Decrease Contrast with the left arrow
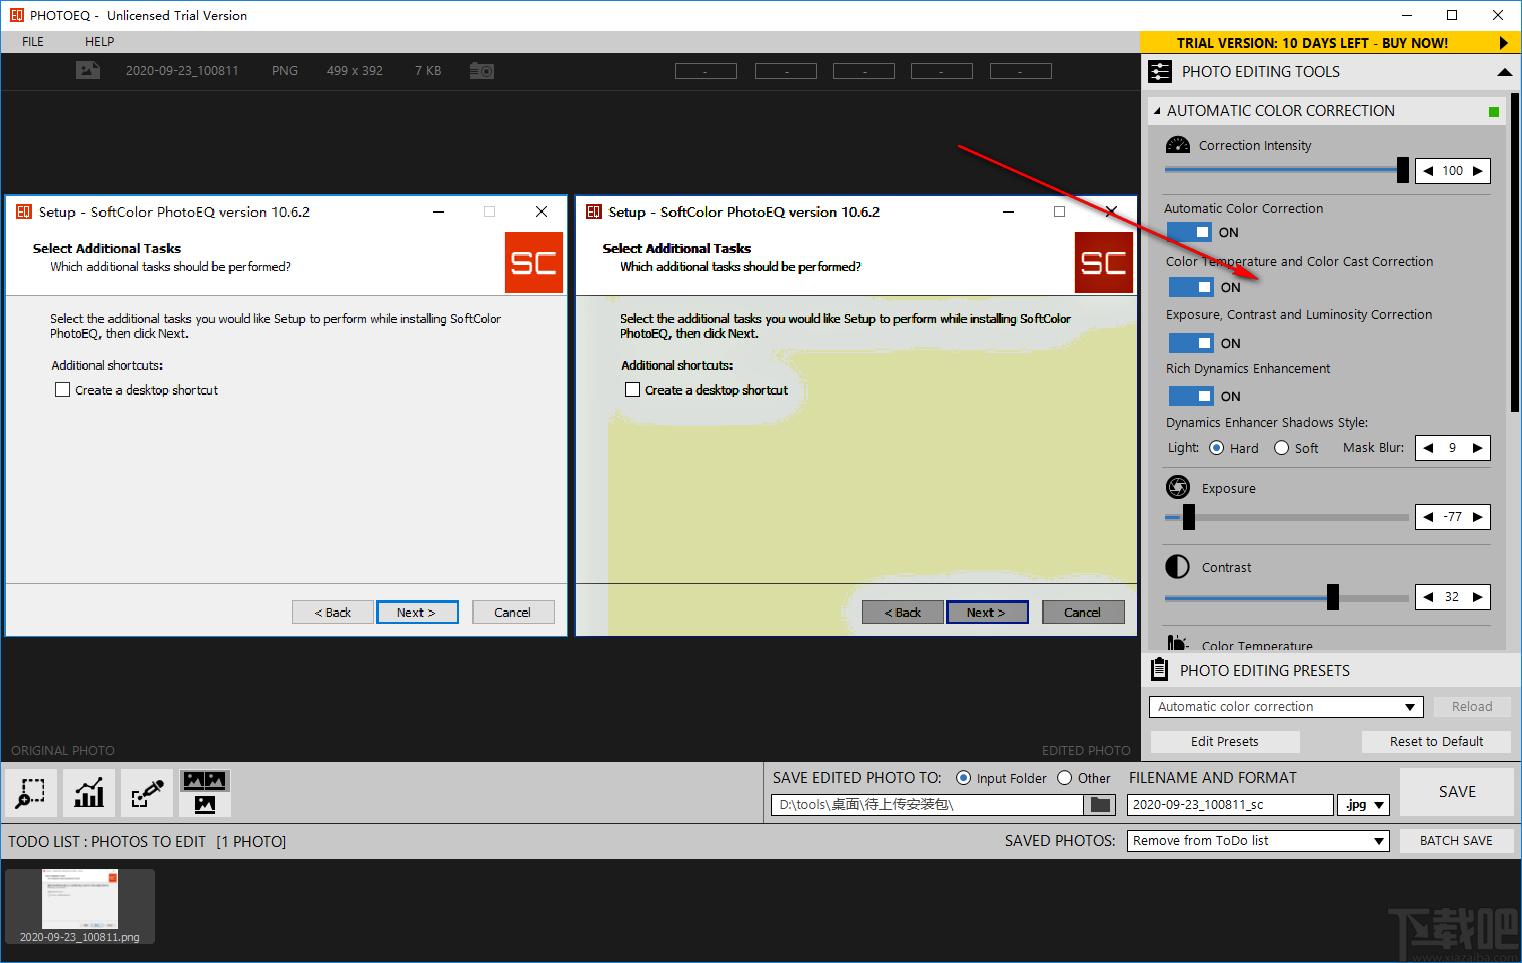The height and width of the screenshot is (963, 1522). click(x=1428, y=597)
